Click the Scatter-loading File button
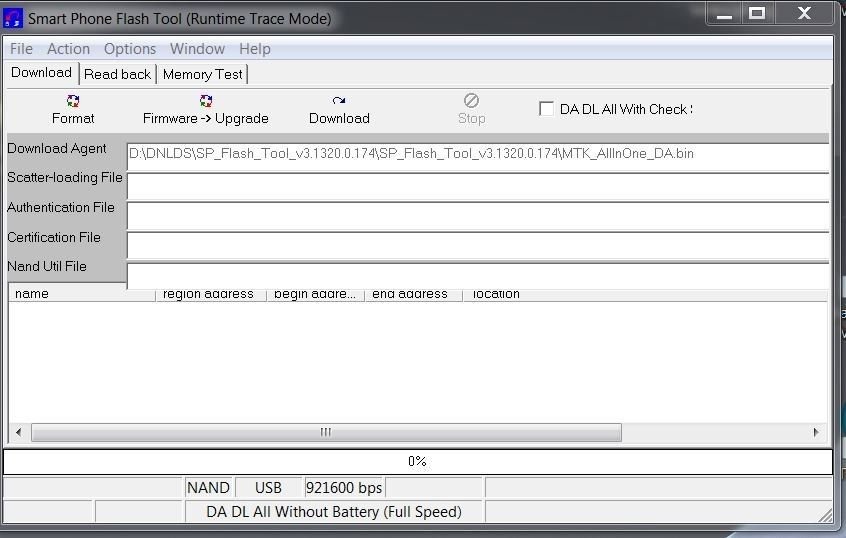 (65, 178)
